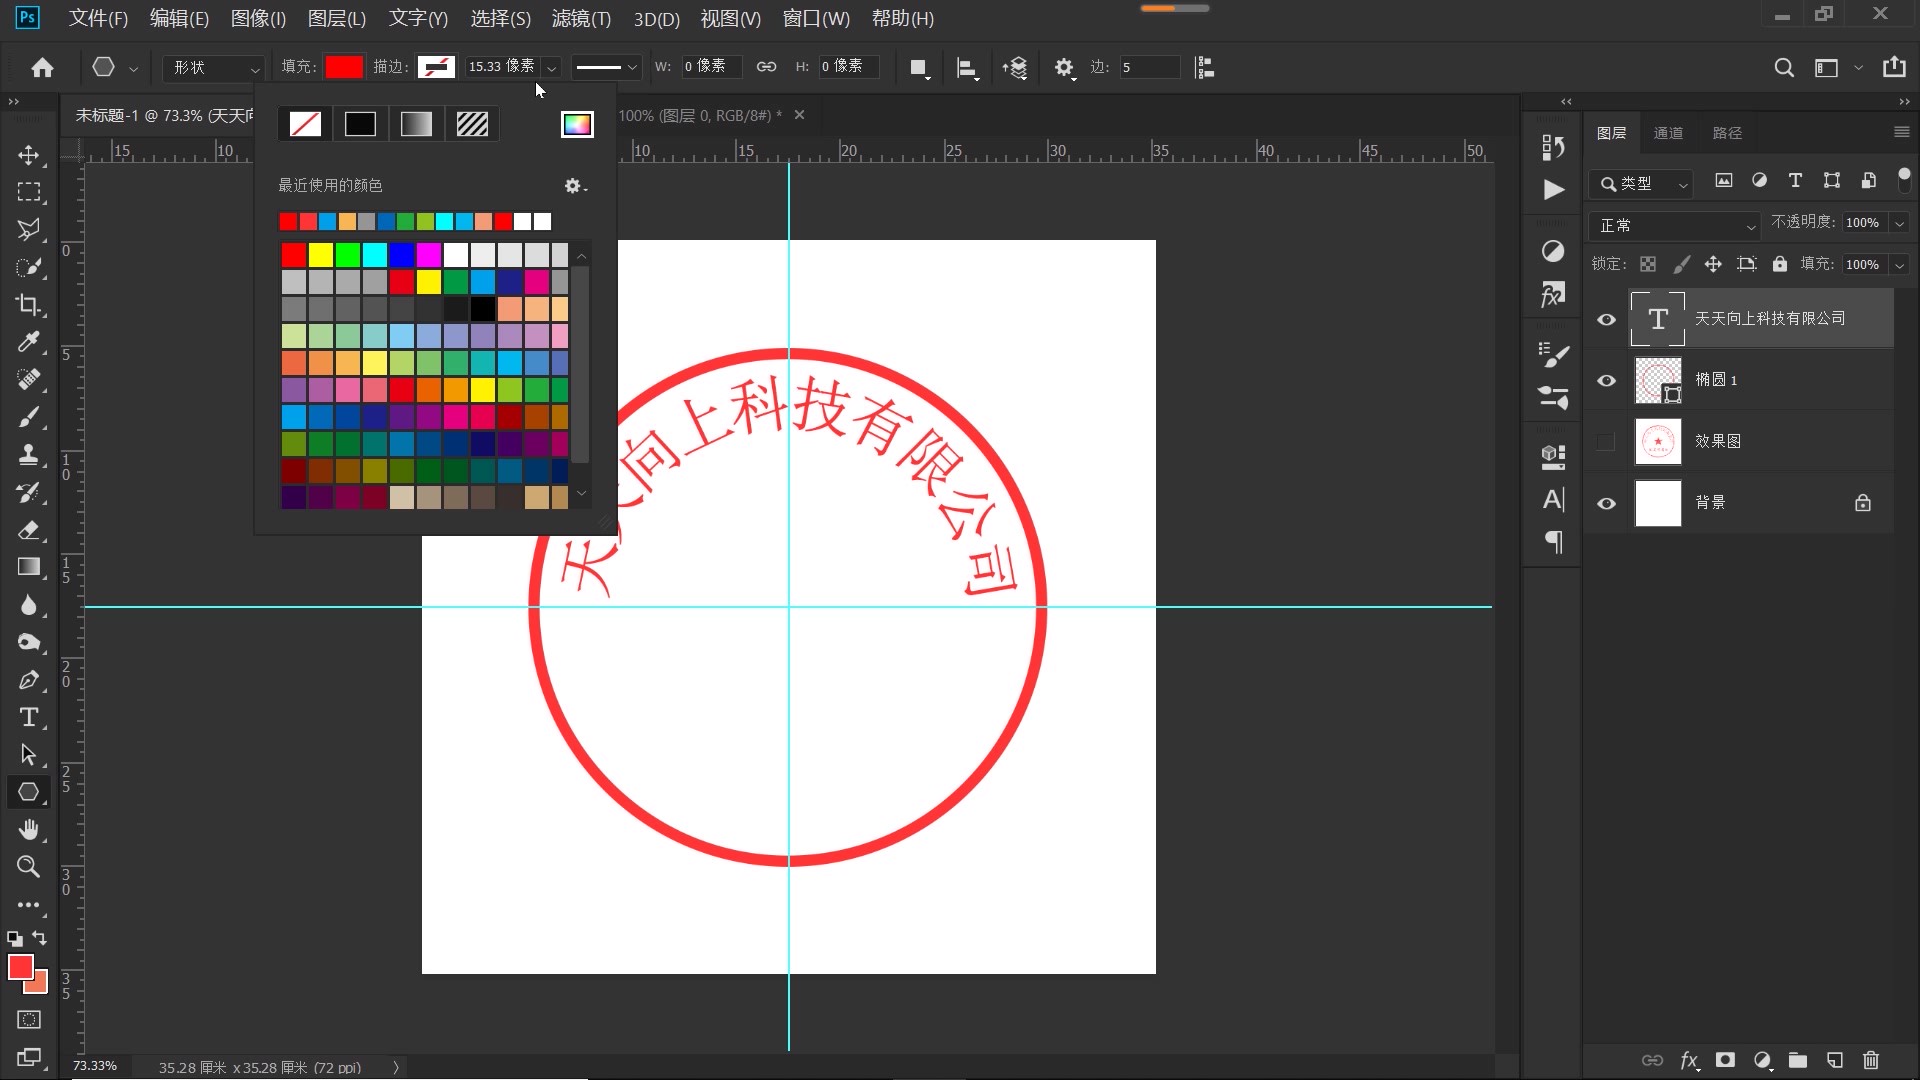Open the Gradient fill option

[416, 123]
